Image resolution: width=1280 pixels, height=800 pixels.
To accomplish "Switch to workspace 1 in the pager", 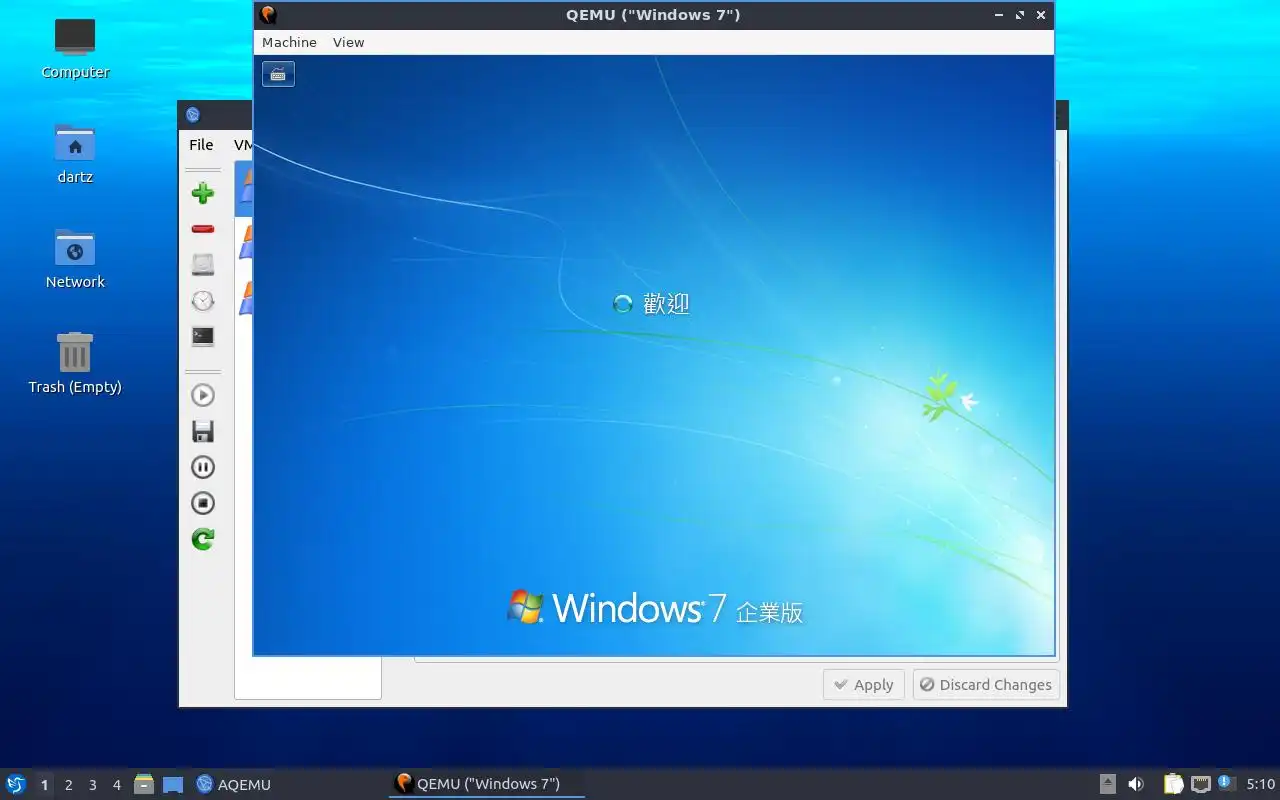I will pos(44,785).
